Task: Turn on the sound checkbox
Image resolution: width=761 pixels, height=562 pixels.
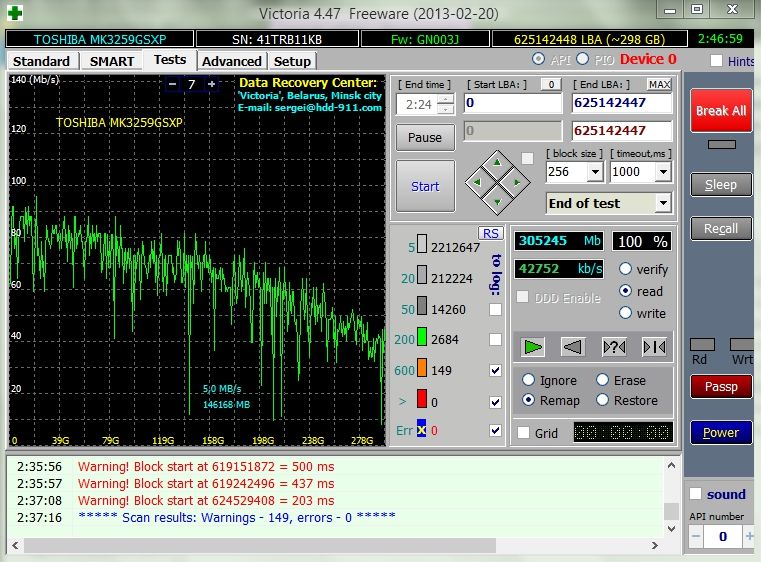Action: pyautogui.click(x=696, y=494)
